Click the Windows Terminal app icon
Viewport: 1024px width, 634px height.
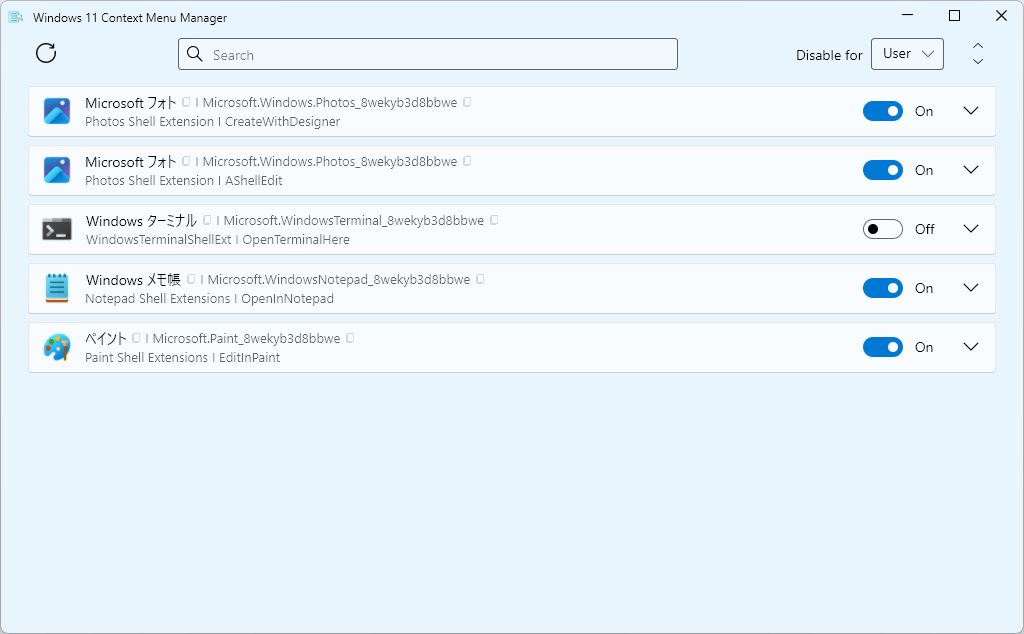click(x=57, y=229)
